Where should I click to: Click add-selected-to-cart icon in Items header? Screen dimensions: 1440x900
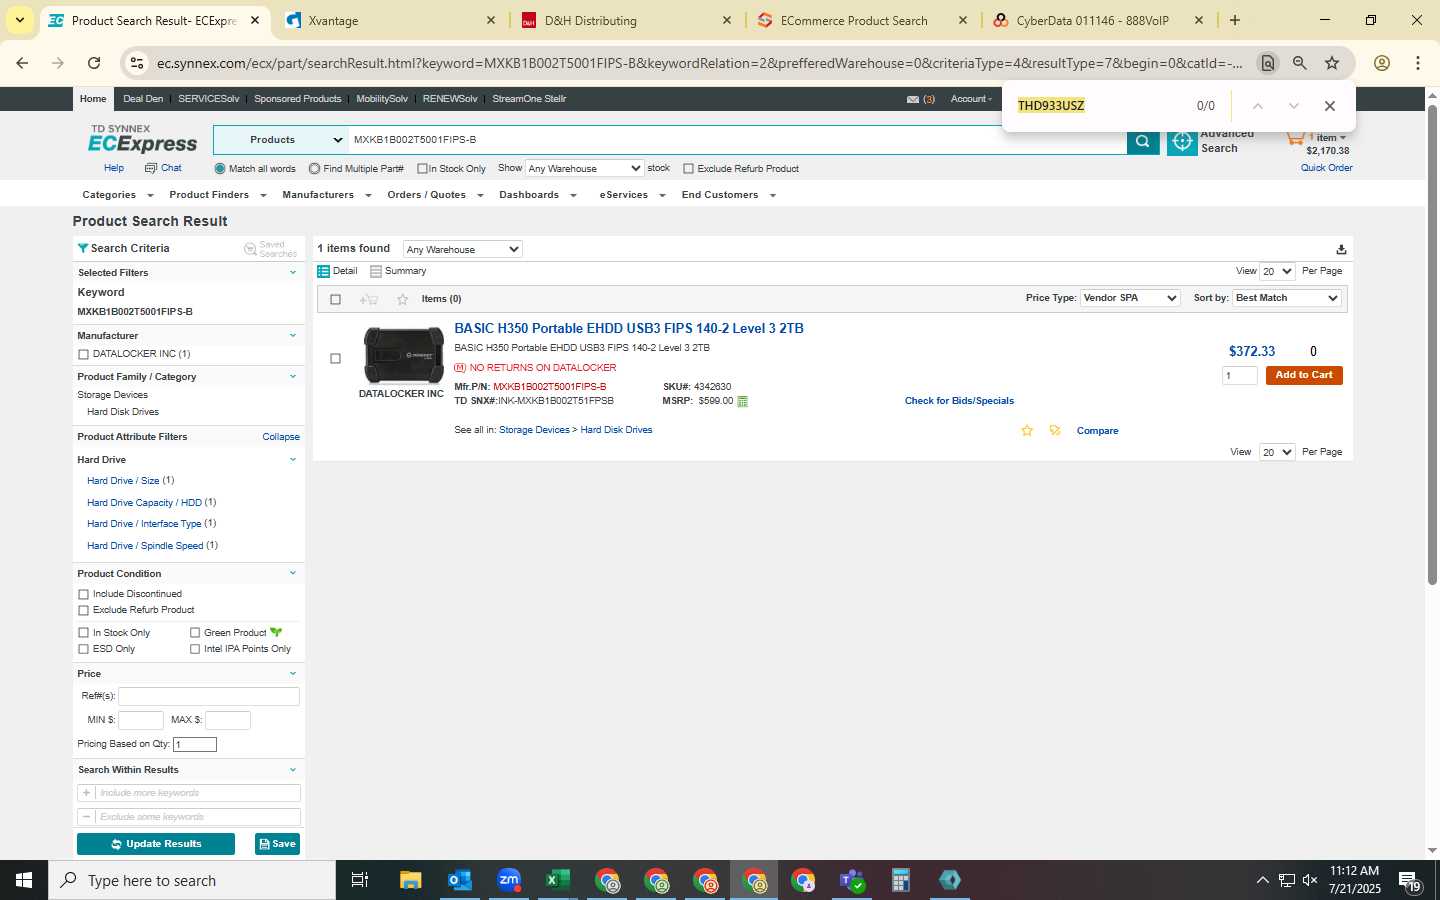tap(369, 299)
